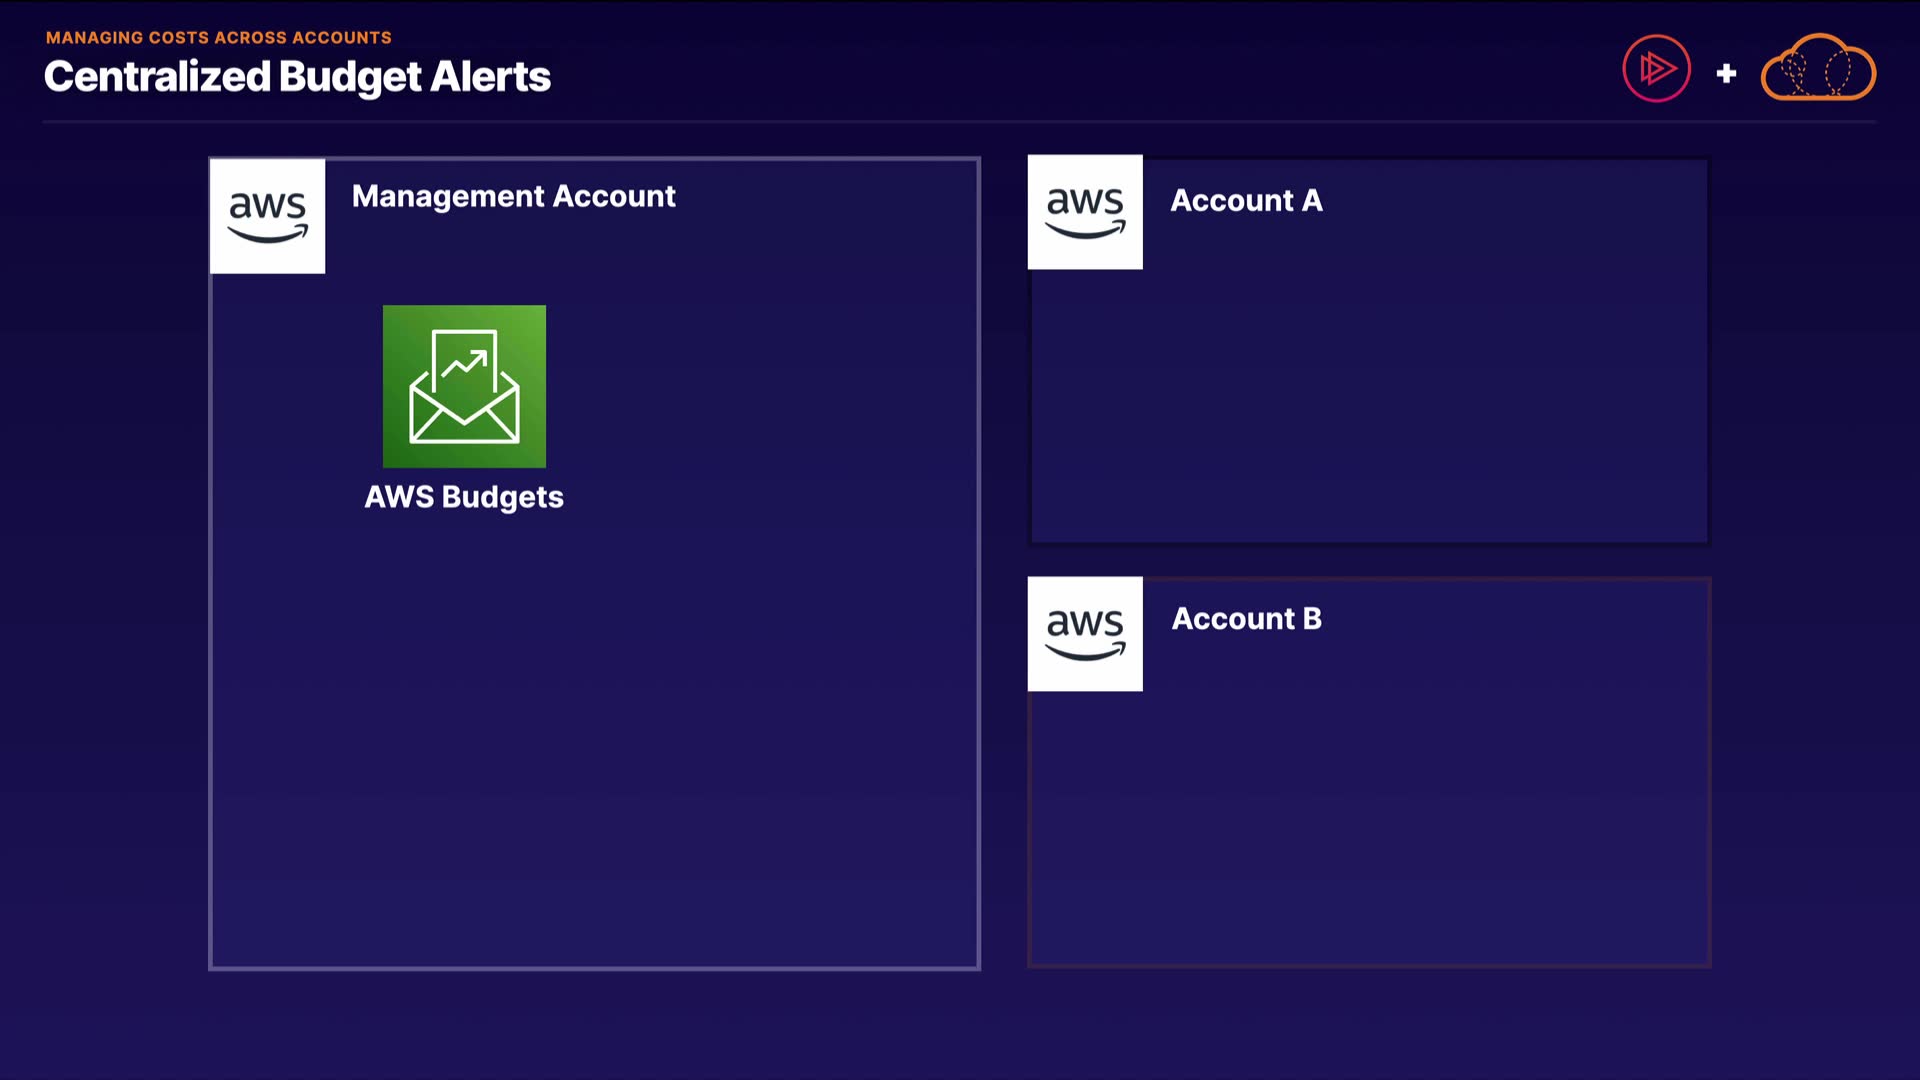Click the orange word ACCOUNTS in subtitle

tap(341, 38)
